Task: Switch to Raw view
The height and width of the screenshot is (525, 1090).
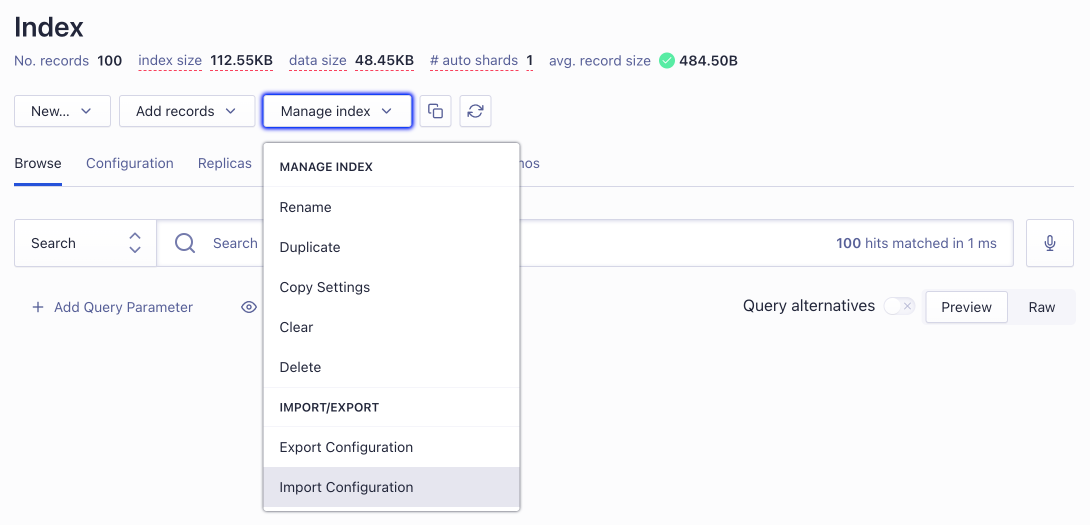Action: click(1041, 307)
